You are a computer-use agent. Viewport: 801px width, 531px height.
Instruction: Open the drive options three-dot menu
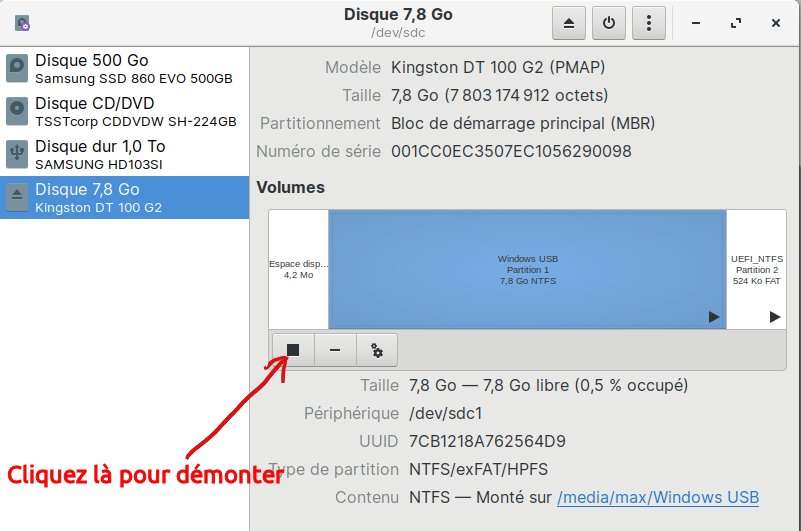tap(649, 22)
